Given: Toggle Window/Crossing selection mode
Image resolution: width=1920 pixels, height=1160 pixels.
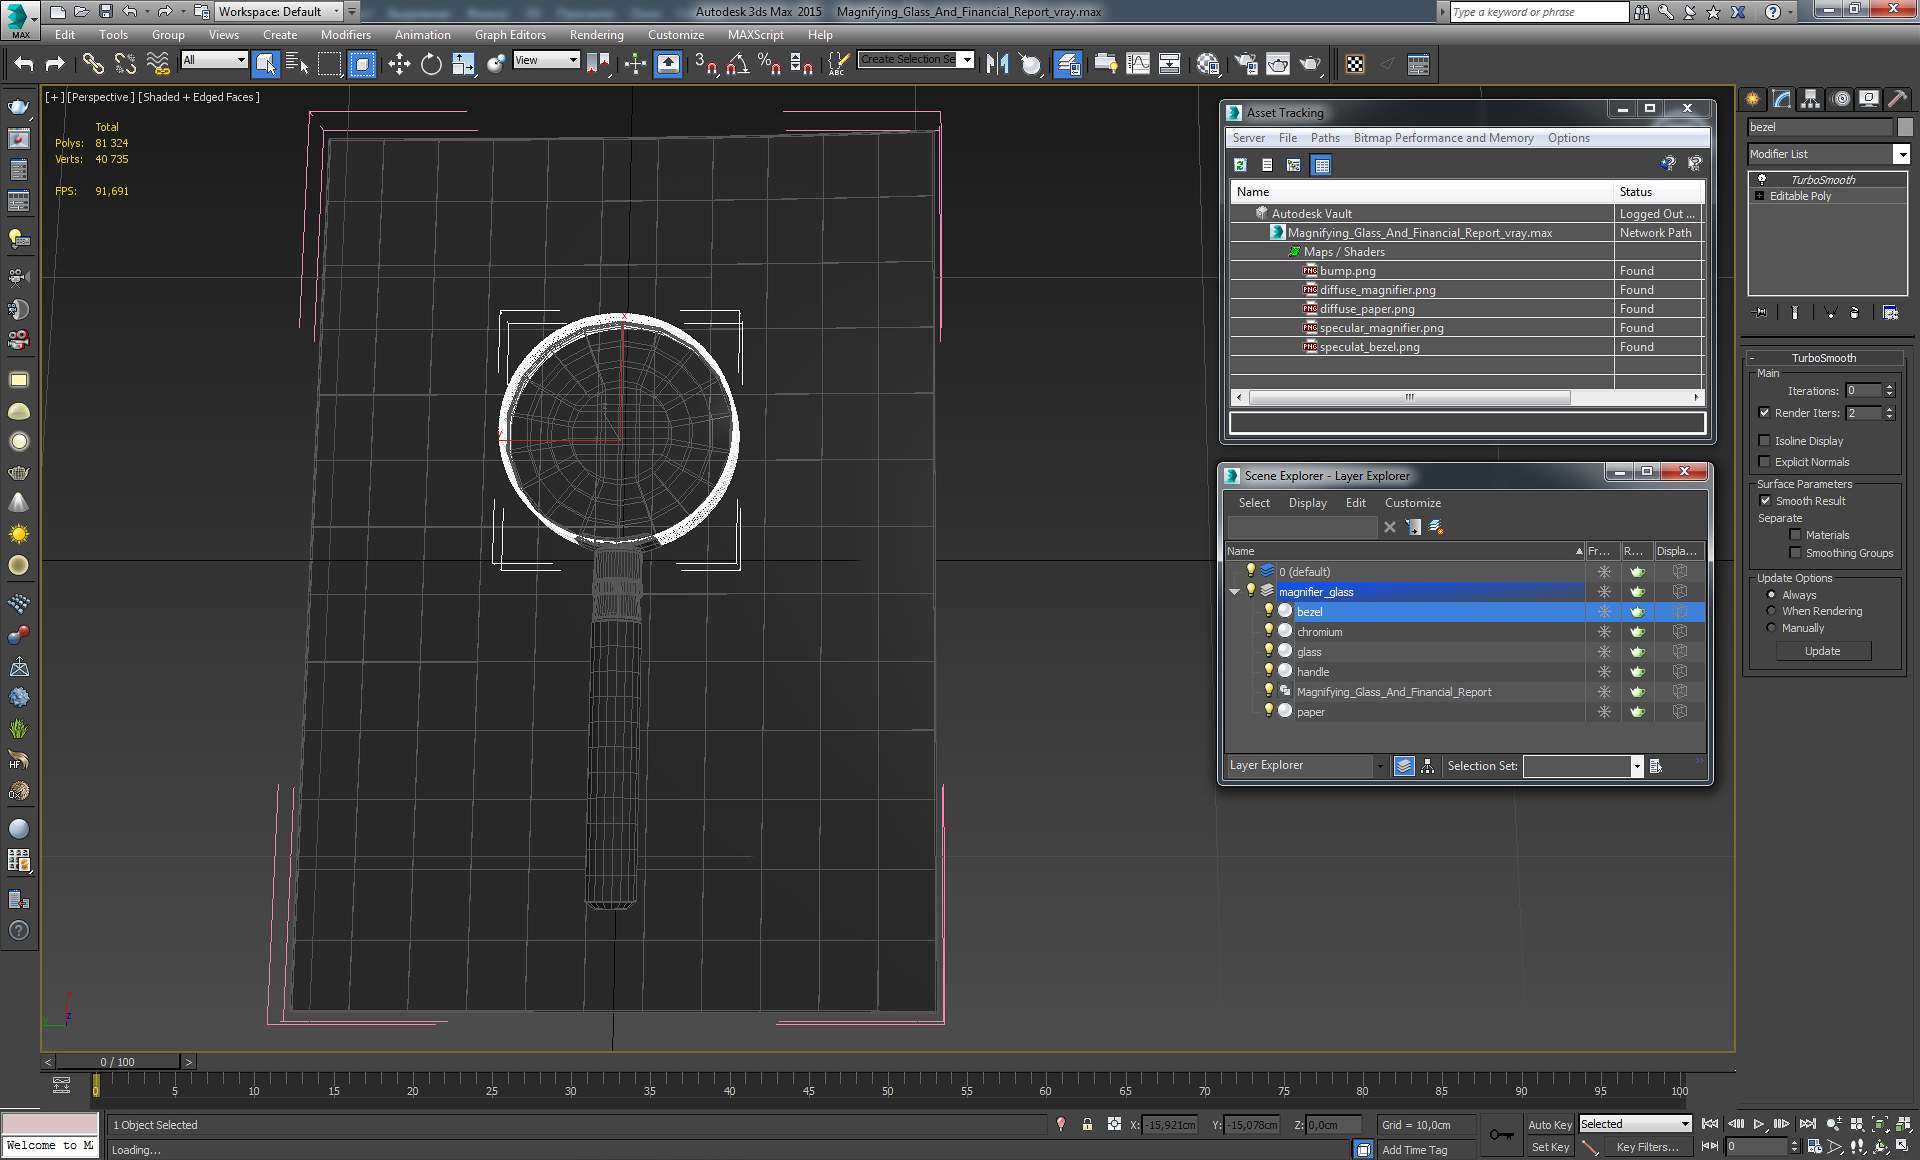Looking at the screenshot, I should tap(362, 64).
